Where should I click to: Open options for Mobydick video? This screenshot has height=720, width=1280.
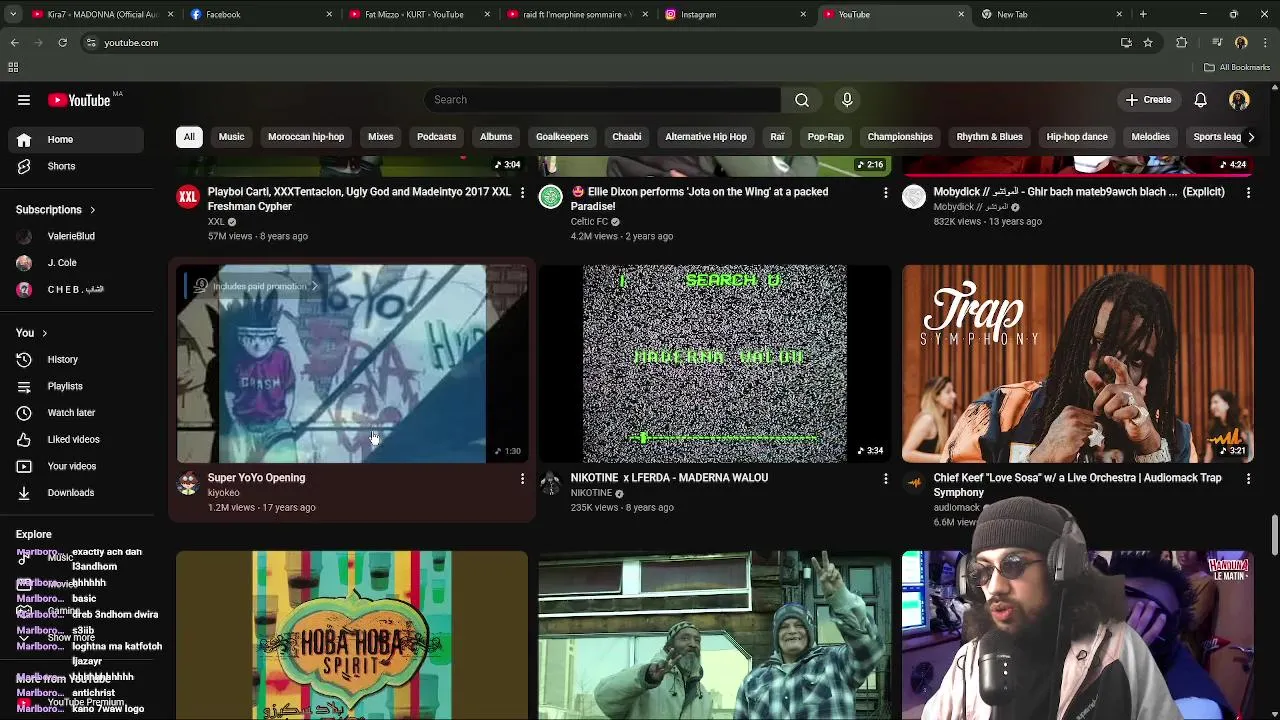coord(1248,192)
